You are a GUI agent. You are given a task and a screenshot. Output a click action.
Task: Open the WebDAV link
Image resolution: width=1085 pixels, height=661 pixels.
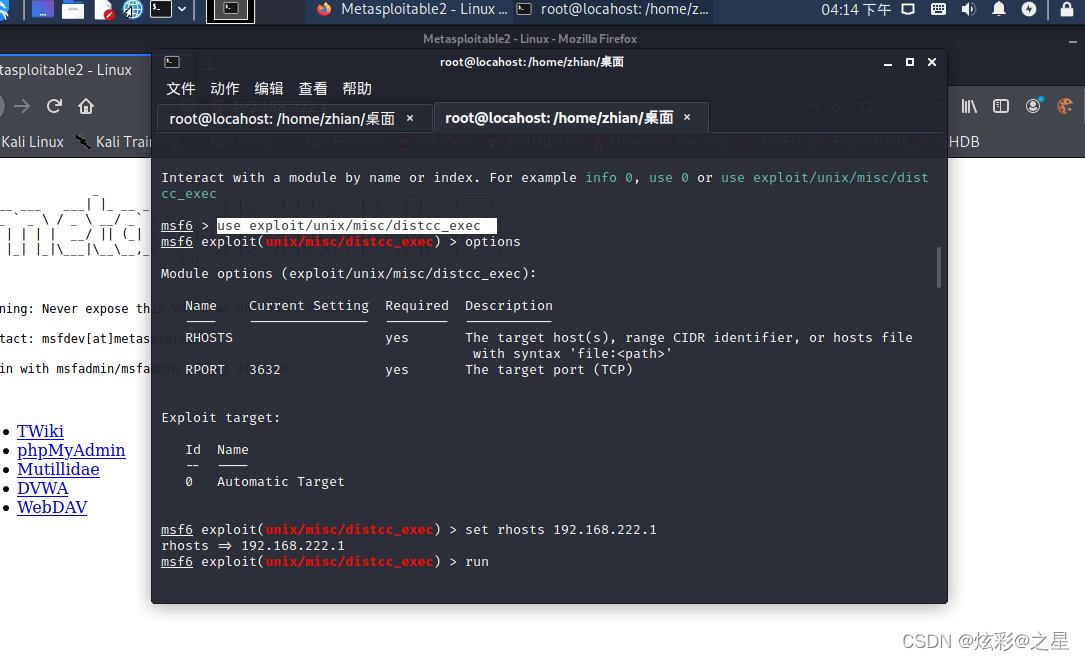pos(52,507)
